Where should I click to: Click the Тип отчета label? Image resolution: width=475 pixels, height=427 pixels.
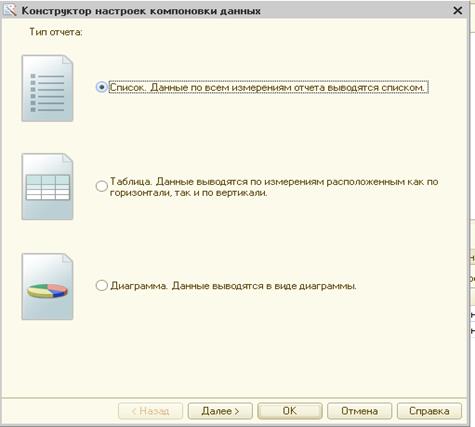click(56, 32)
